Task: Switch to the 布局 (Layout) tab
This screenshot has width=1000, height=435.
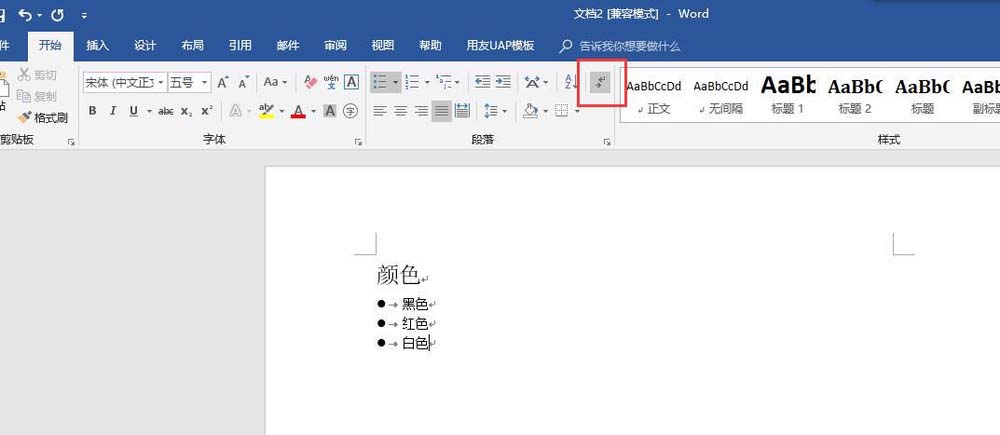Action: point(193,46)
